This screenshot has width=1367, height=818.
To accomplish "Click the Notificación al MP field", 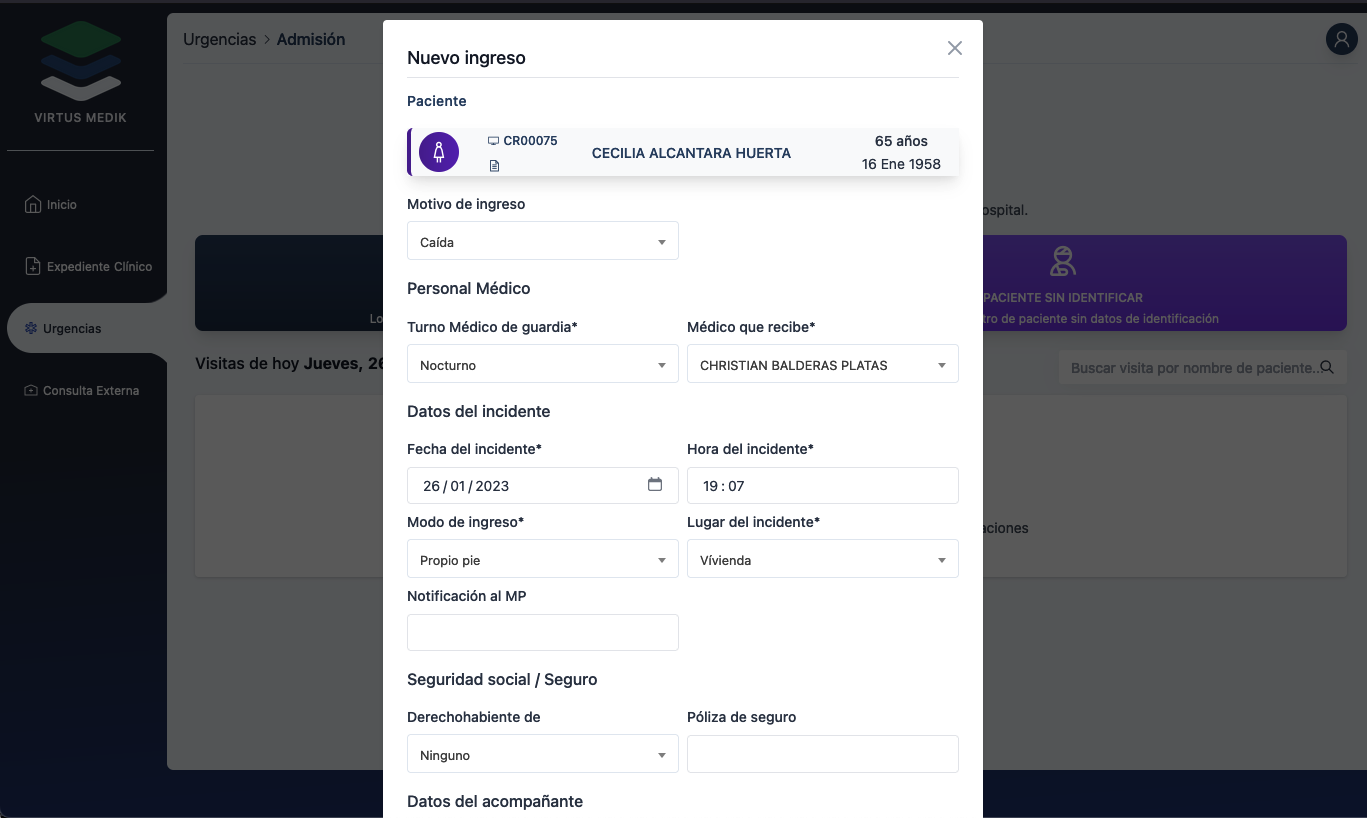I will [542, 633].
